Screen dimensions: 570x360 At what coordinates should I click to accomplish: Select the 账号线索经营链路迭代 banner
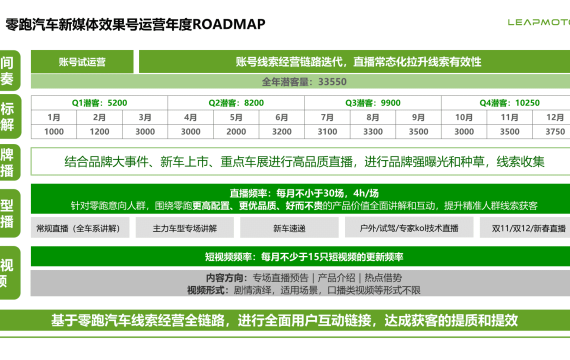click(x=354, y=62)
